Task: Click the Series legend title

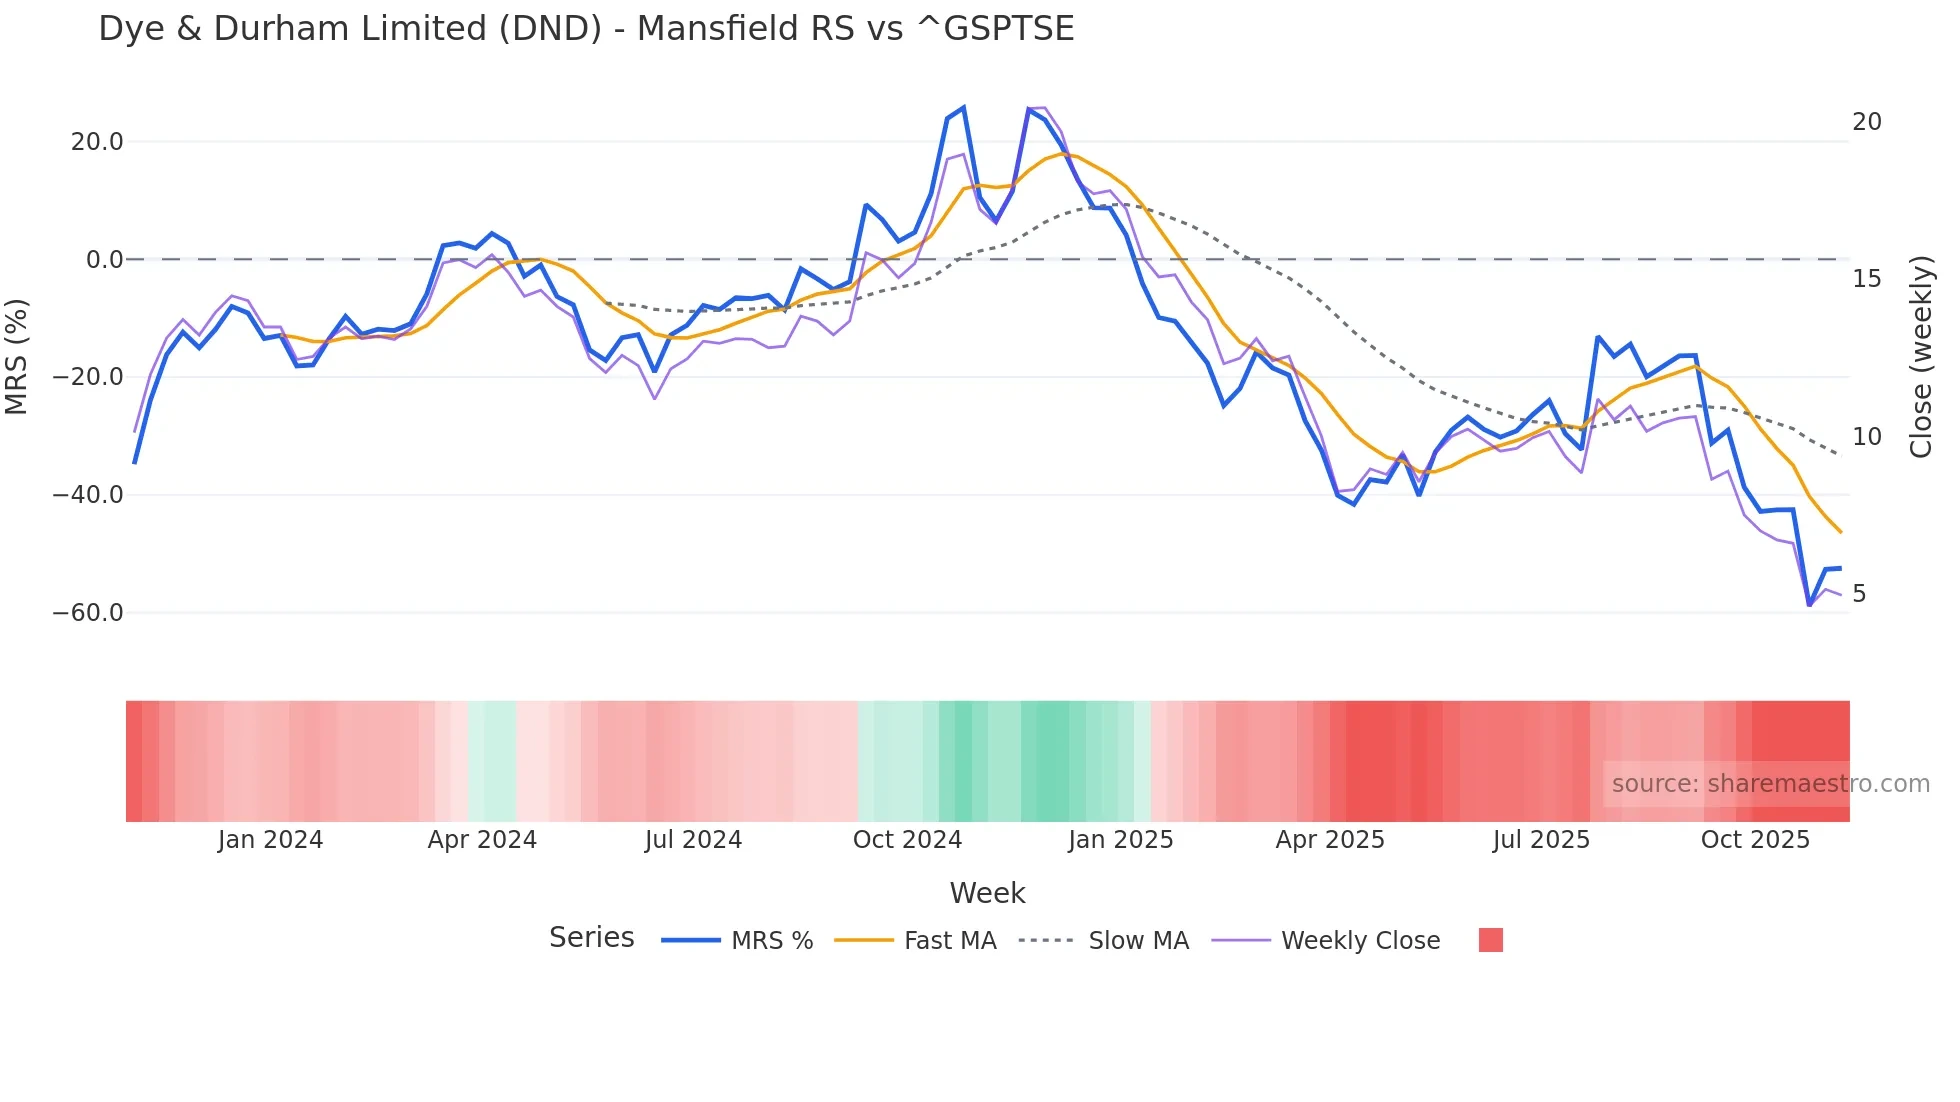Action: click(591, 938)
